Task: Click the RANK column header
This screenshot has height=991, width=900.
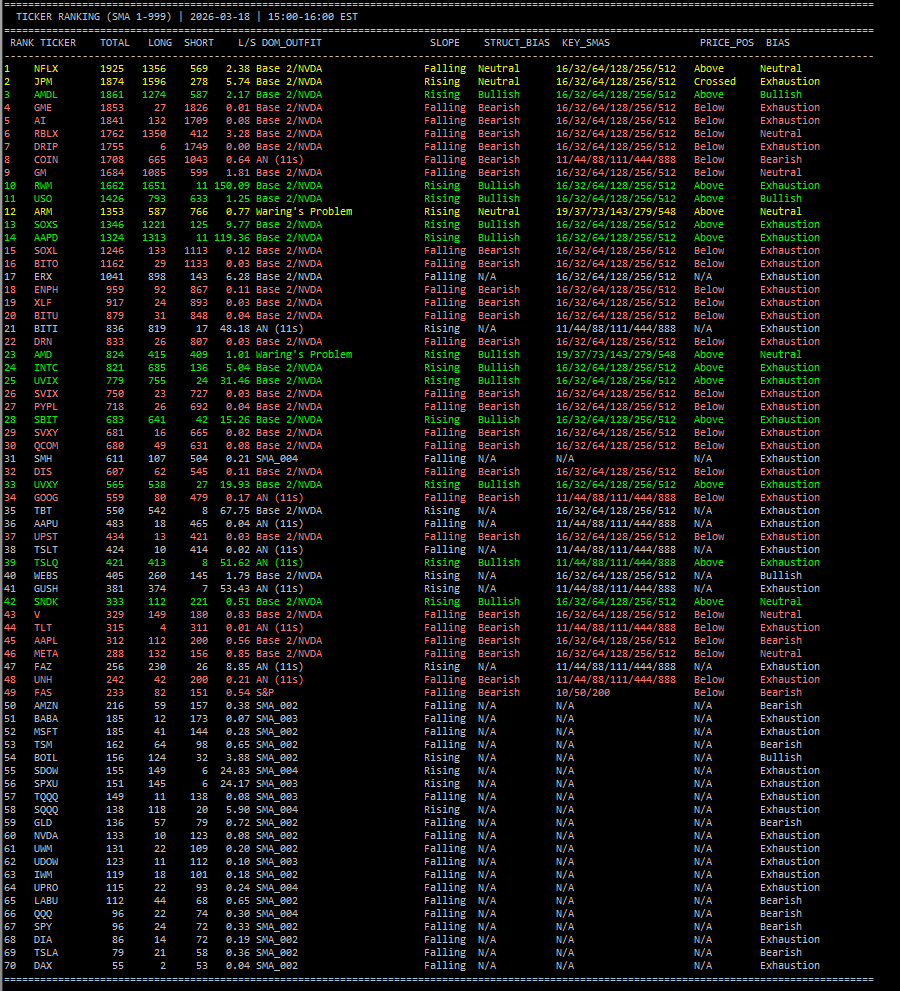Action: 22,43
